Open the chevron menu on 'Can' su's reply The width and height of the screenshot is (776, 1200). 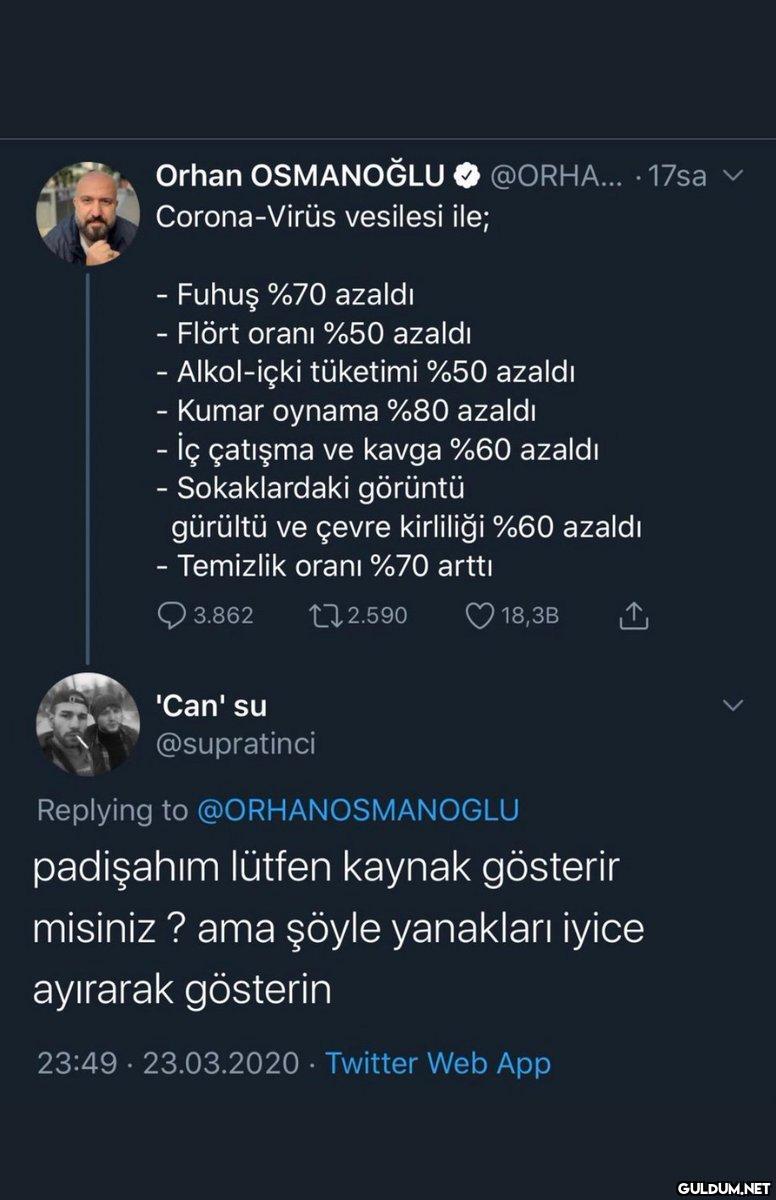[x=732, y=705]
